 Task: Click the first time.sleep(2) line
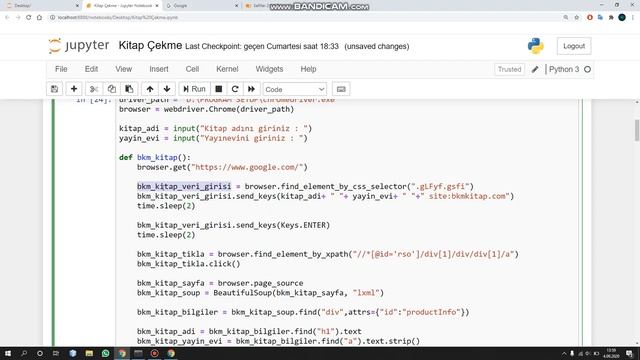(x=166, y=206)
